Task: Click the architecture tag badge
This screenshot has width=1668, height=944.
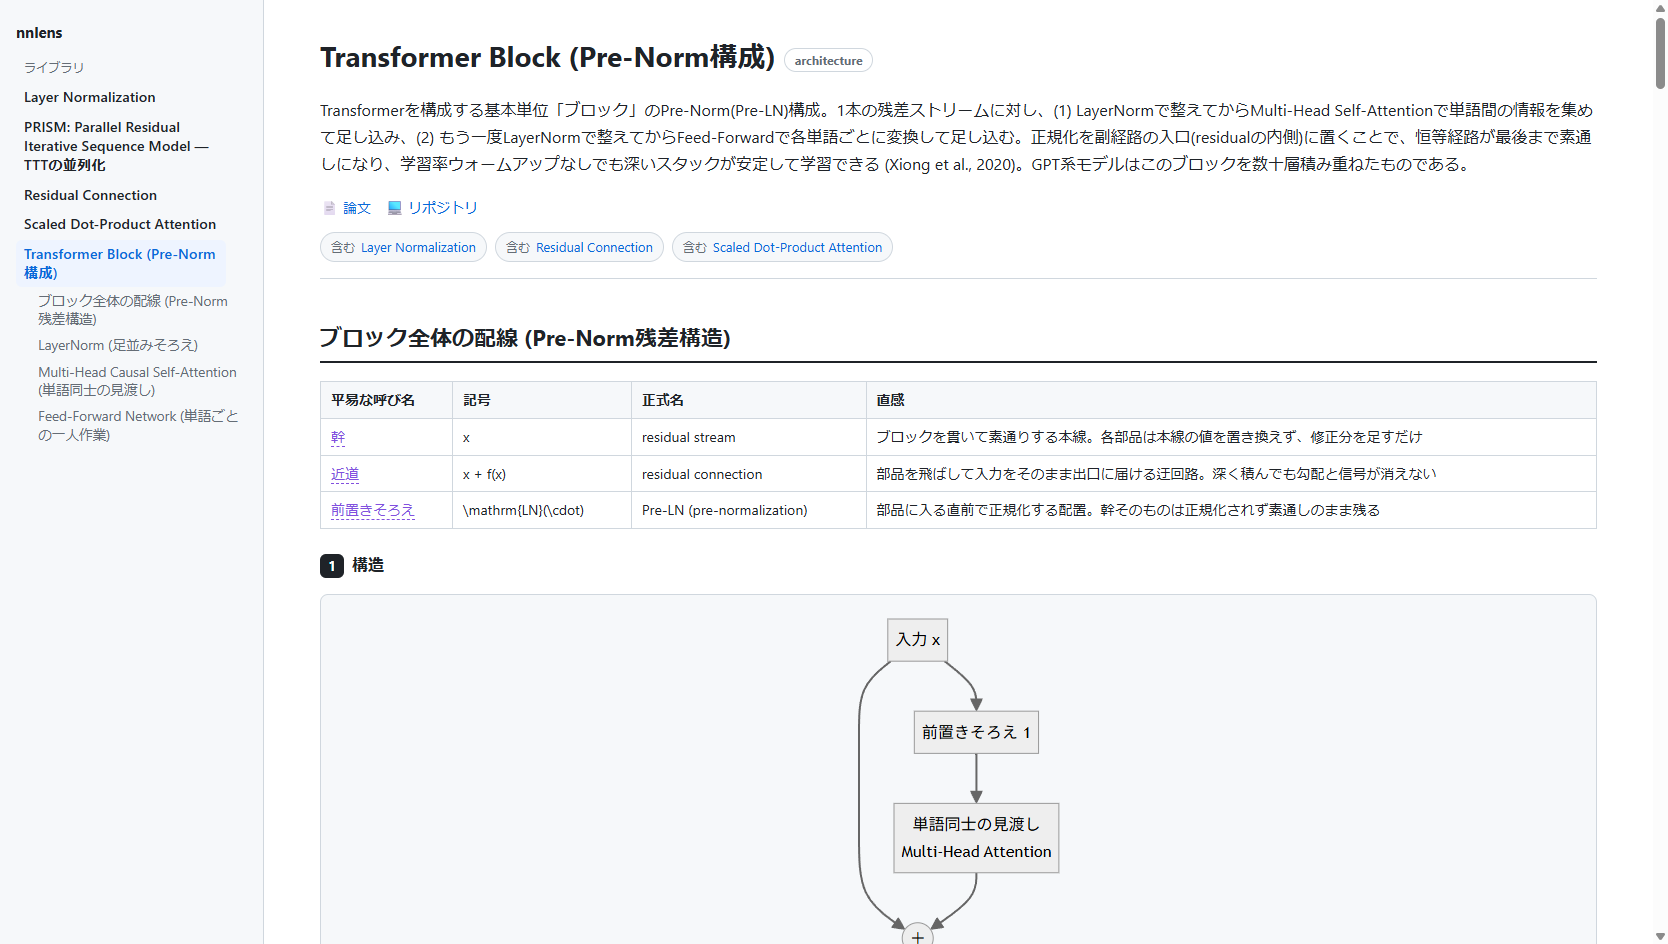Action: pos(828,61)
